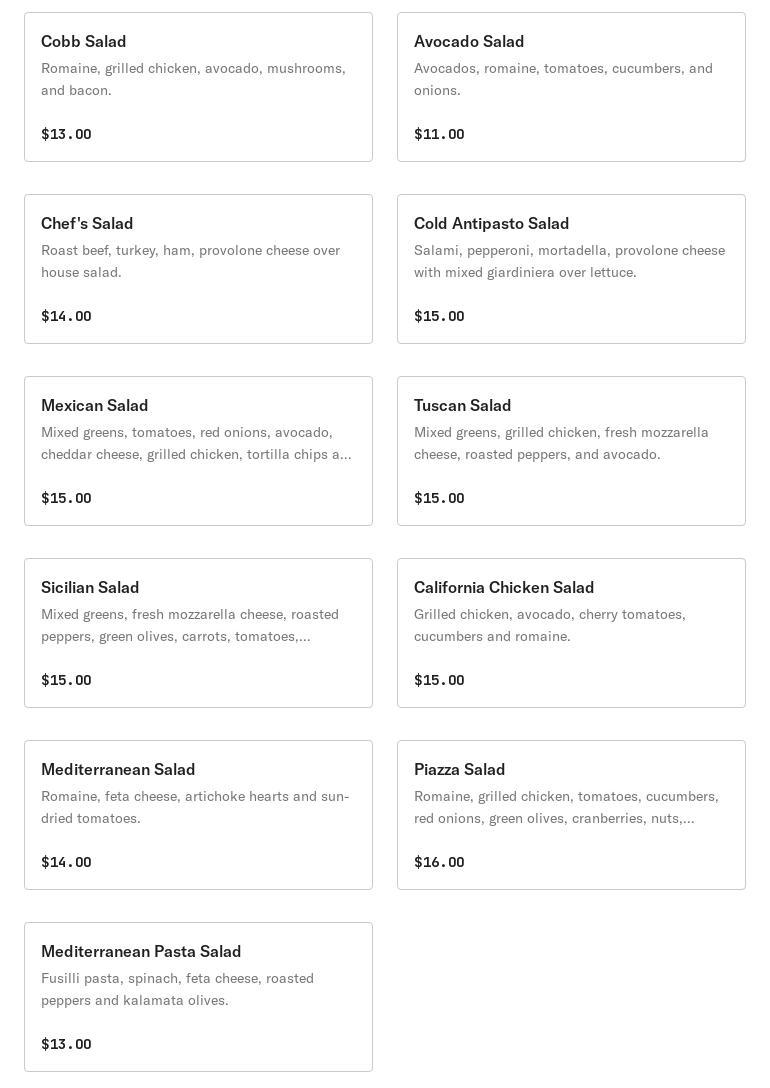Click the Mediterranean Pasta Salad description text

pos(177,989)
